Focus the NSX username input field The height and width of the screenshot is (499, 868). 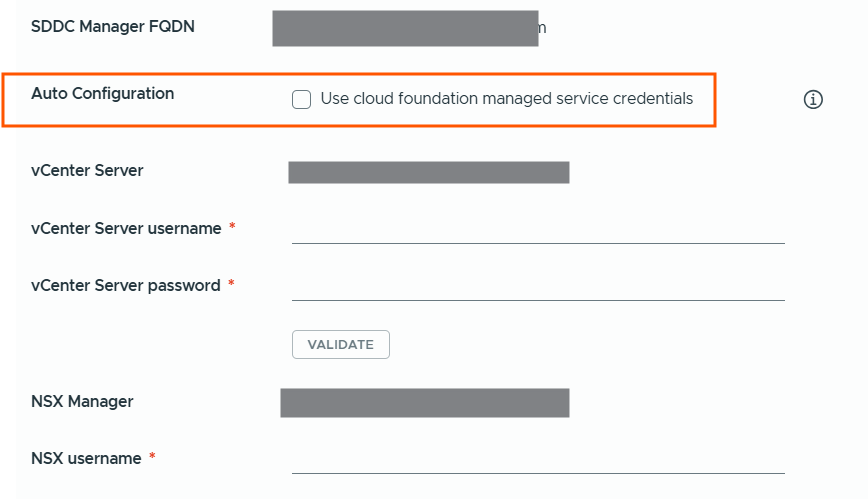(538, 460)
